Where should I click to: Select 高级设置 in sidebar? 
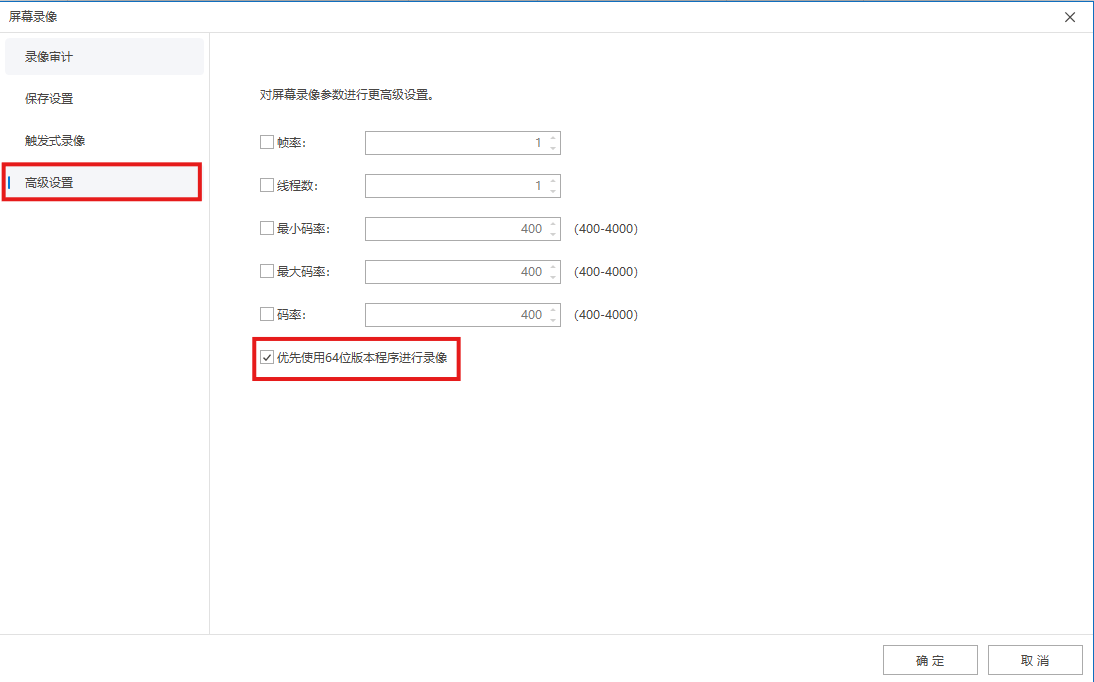coord(104,183)
